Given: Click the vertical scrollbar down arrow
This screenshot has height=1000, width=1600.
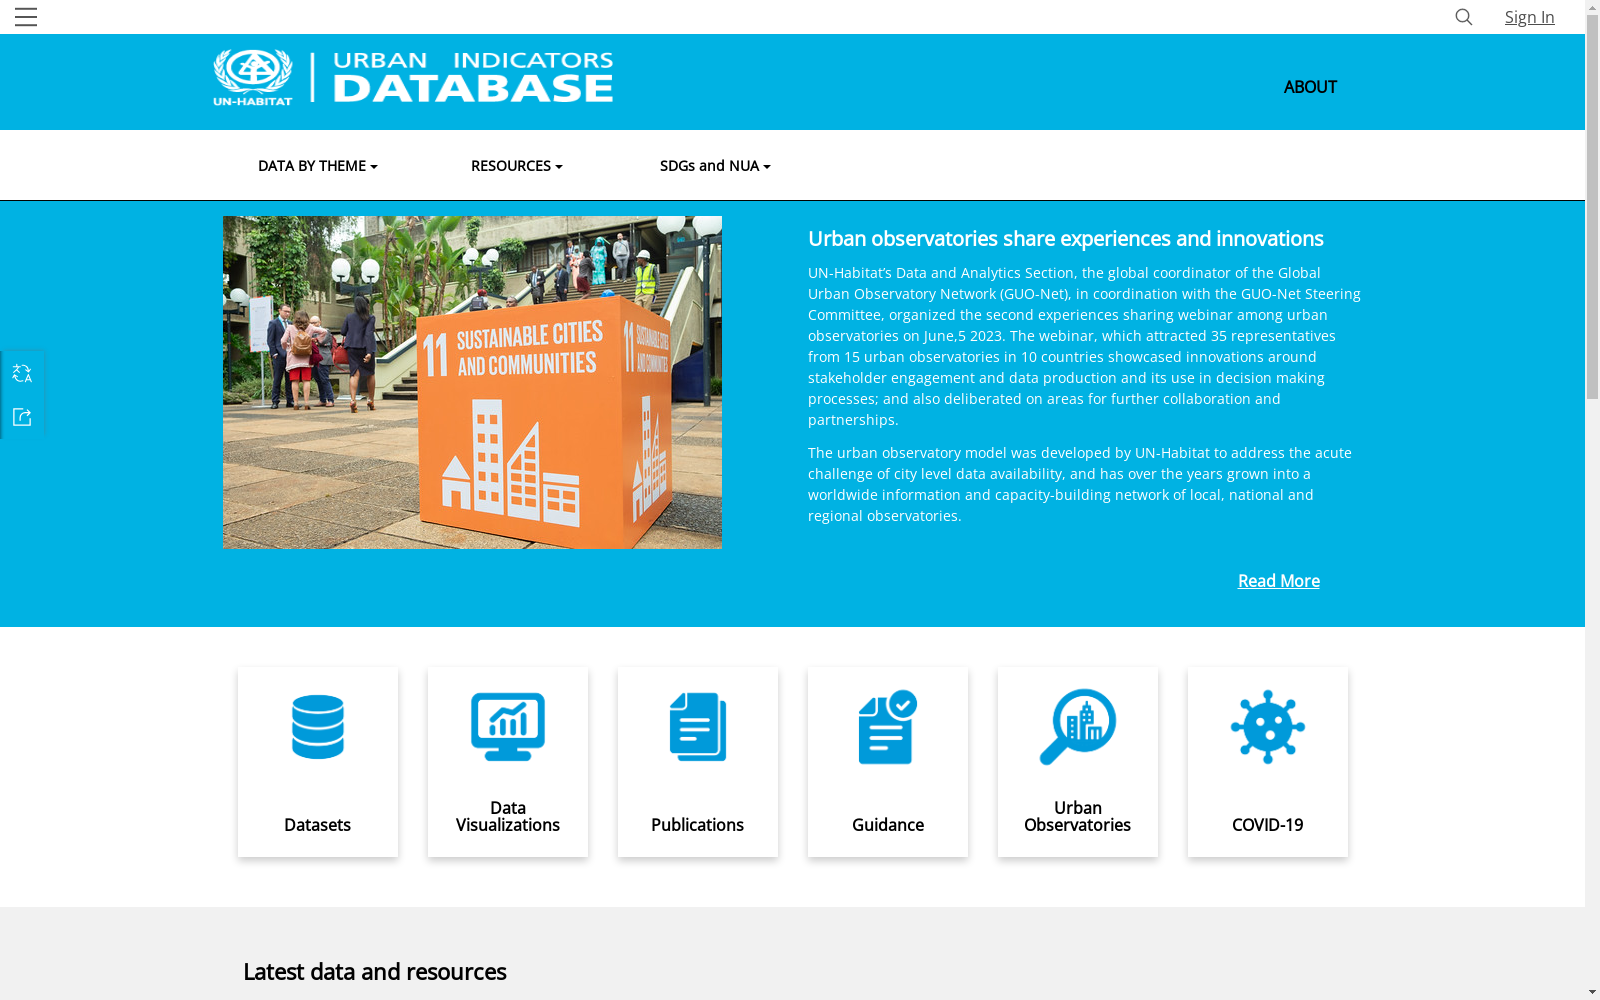Looking at the screenshot, I should coord(1592,992).
